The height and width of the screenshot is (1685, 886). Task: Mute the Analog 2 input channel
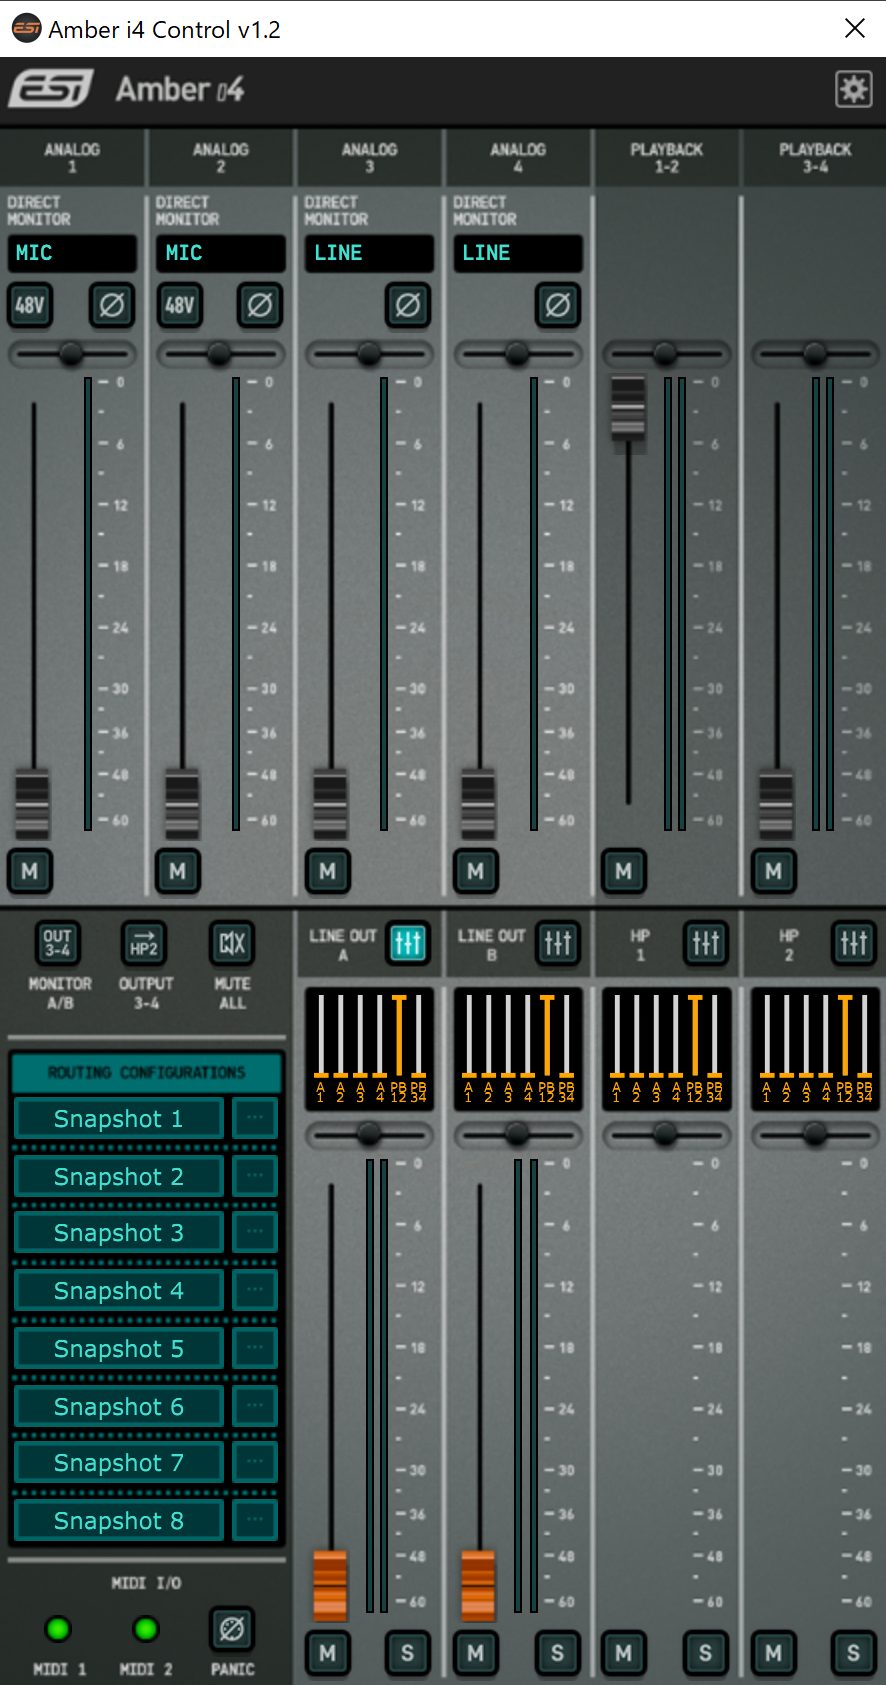tap(178, 871)
